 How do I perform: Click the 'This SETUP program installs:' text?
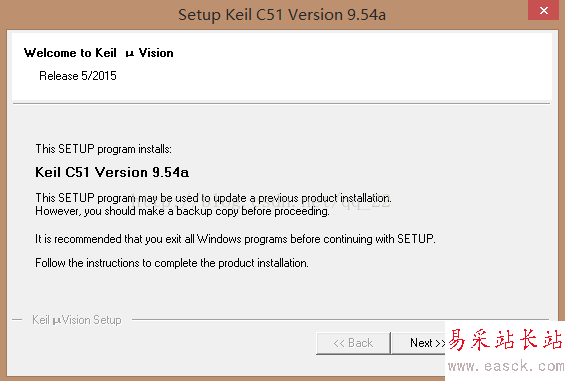[103, 149]
